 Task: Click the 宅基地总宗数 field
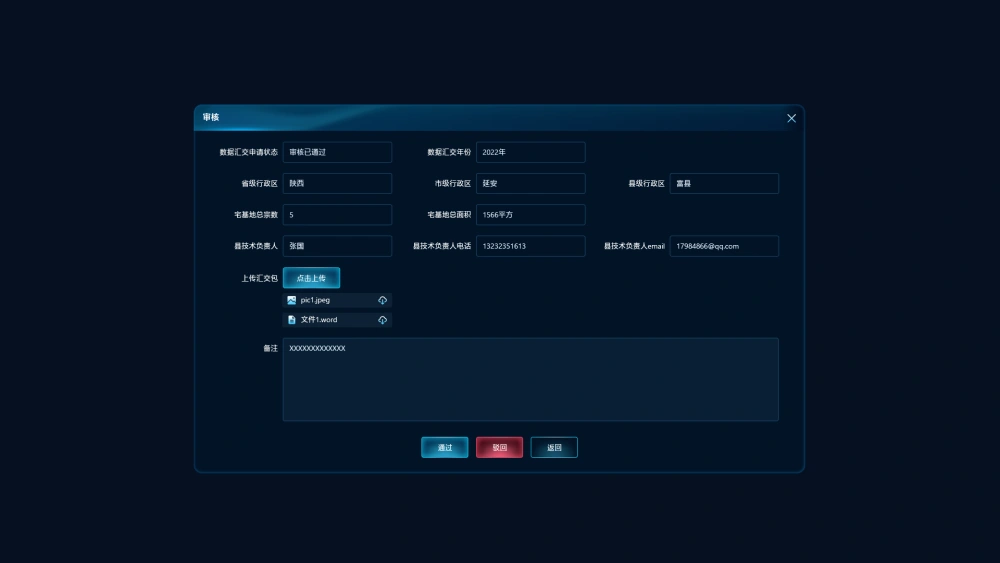337,215
